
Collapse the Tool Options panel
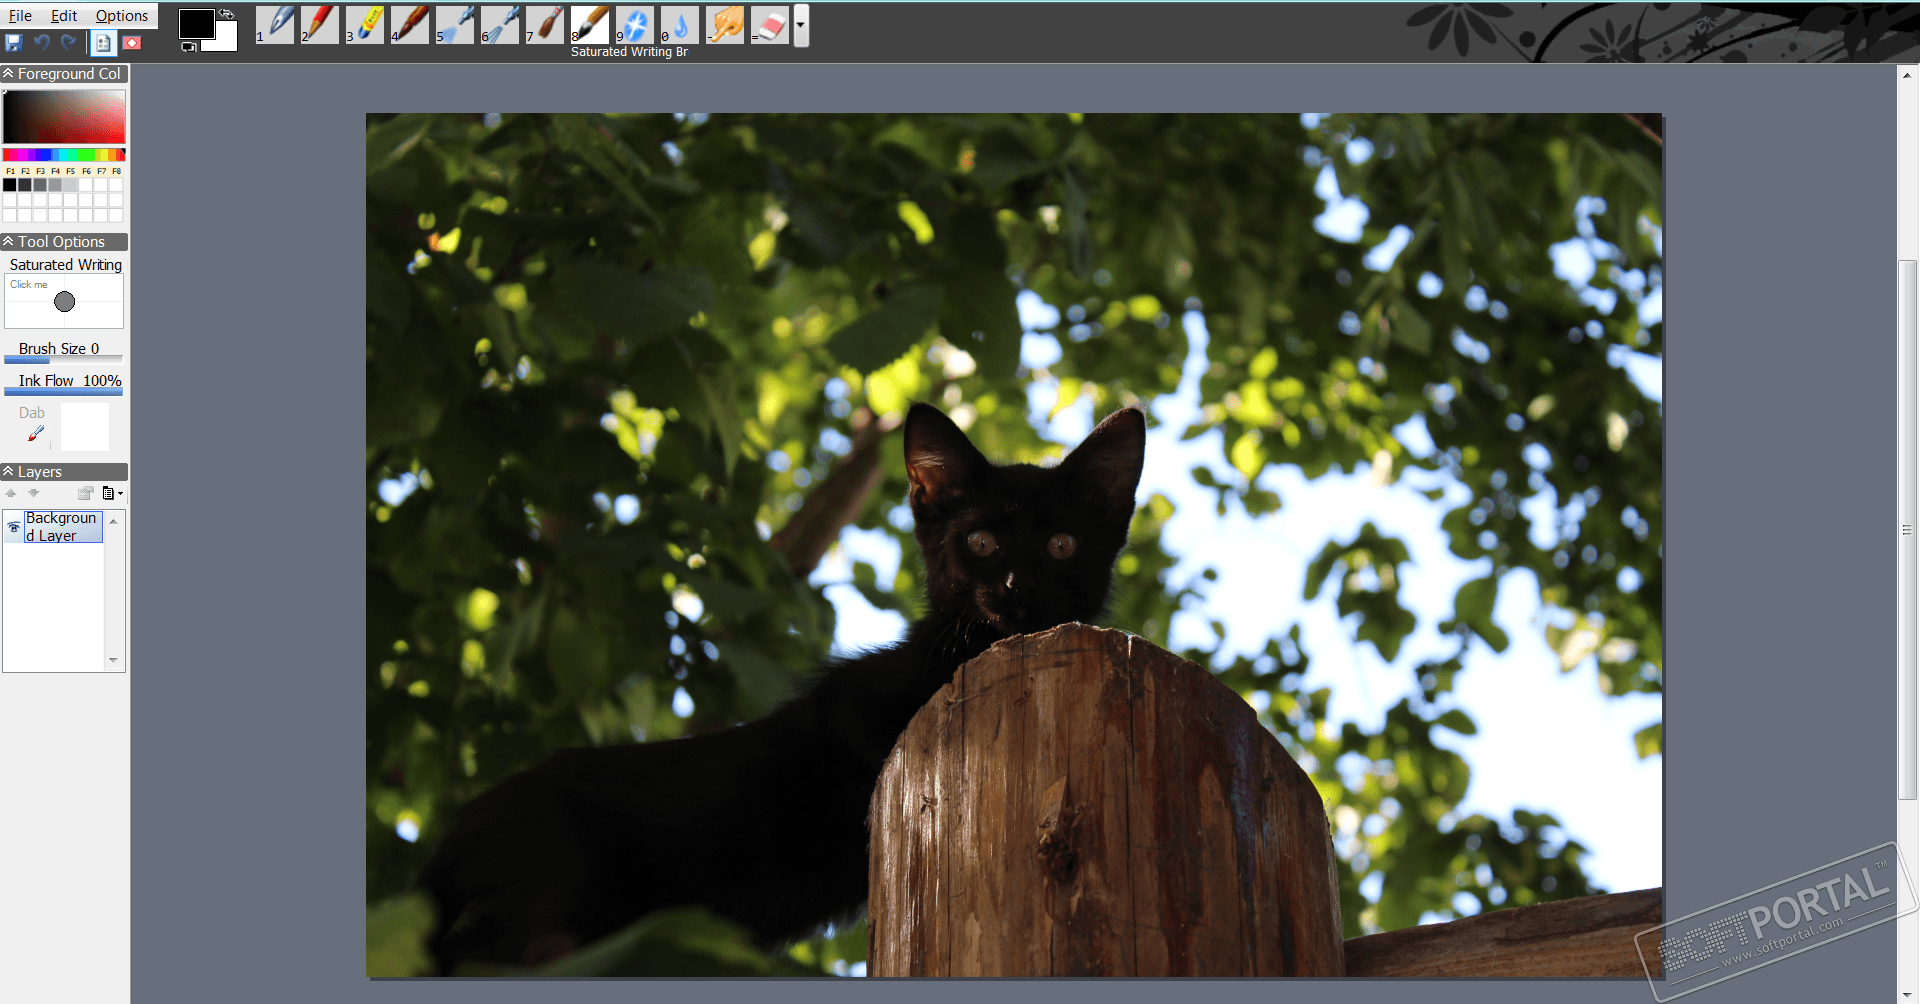pos(8,242)
